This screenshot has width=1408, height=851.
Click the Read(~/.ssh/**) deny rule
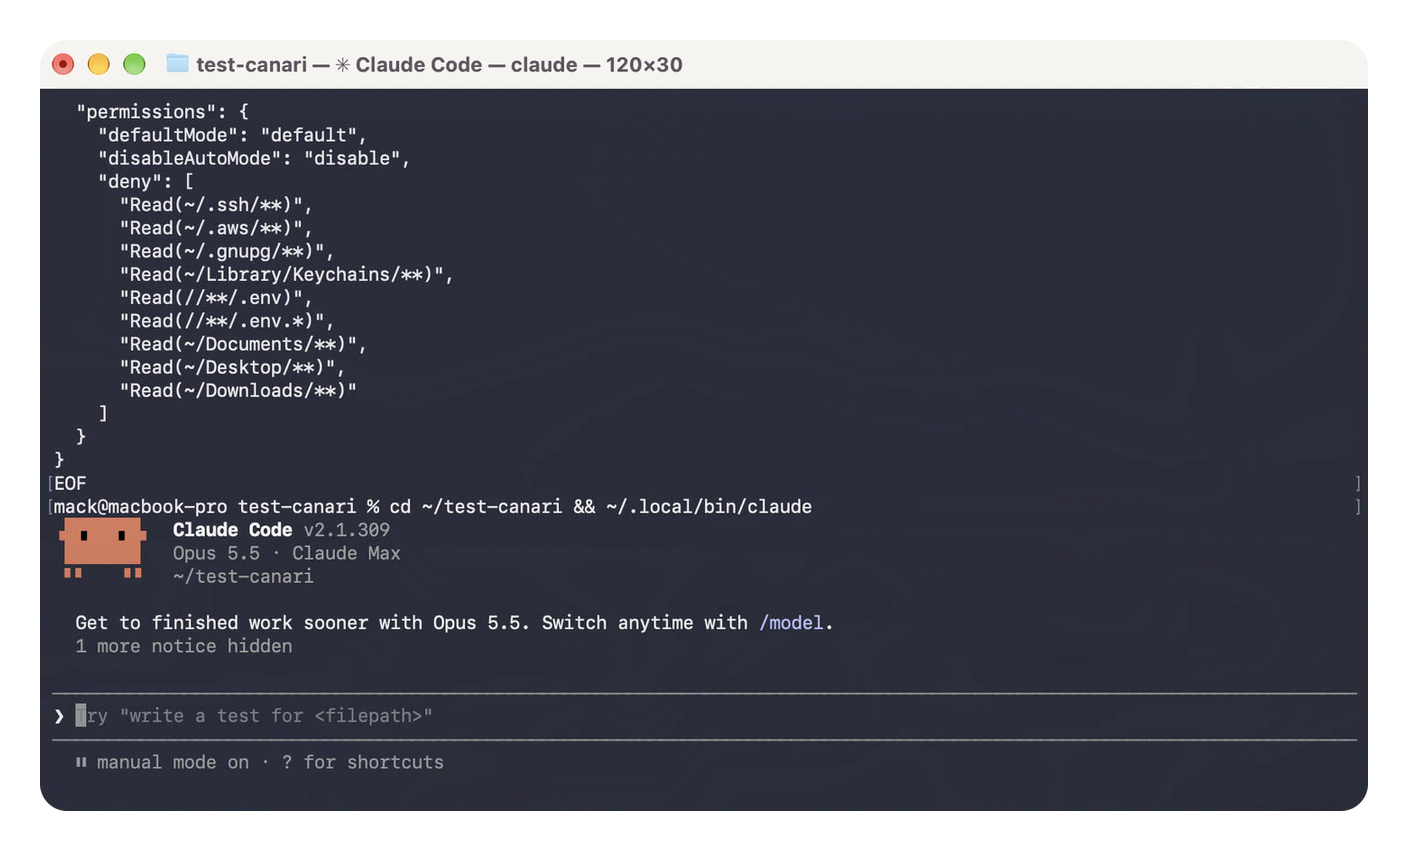point(216,204)
